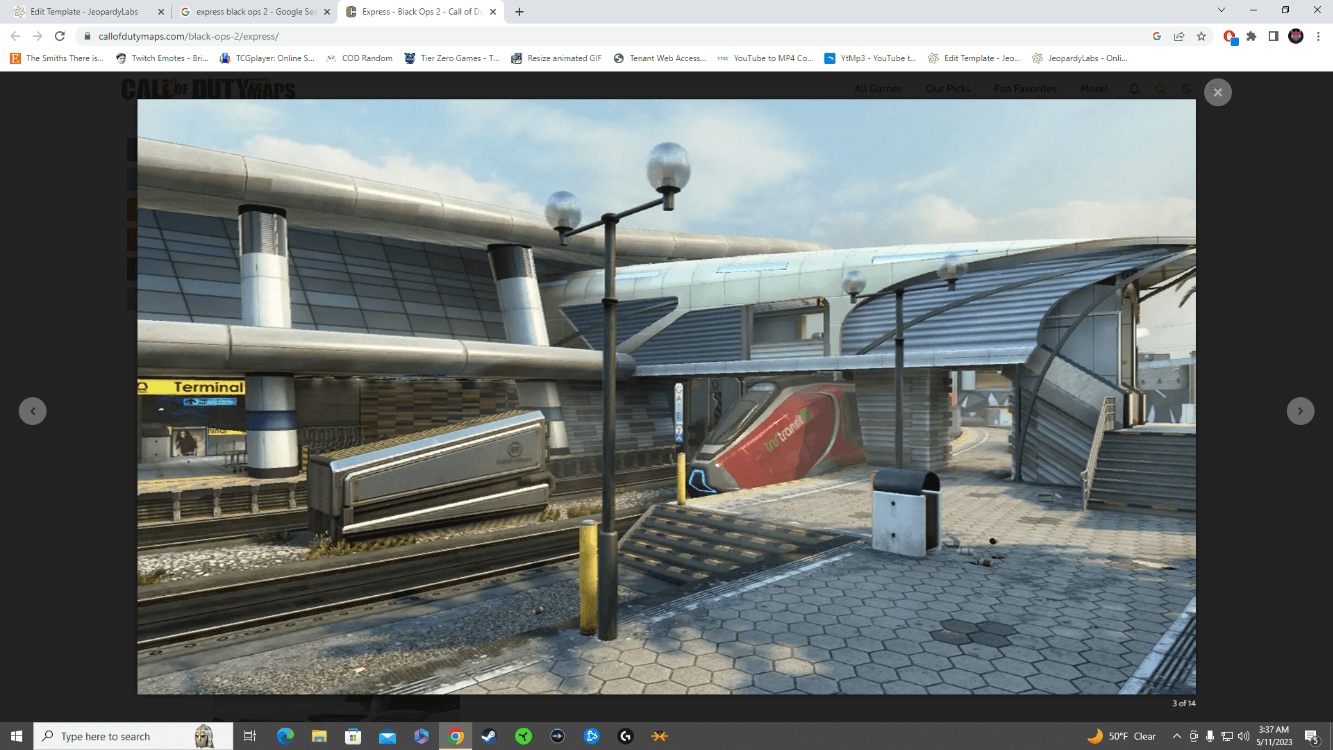Open the volume control in the tray
Viewport: 1333px width, 750px height.
(1243, 736)
